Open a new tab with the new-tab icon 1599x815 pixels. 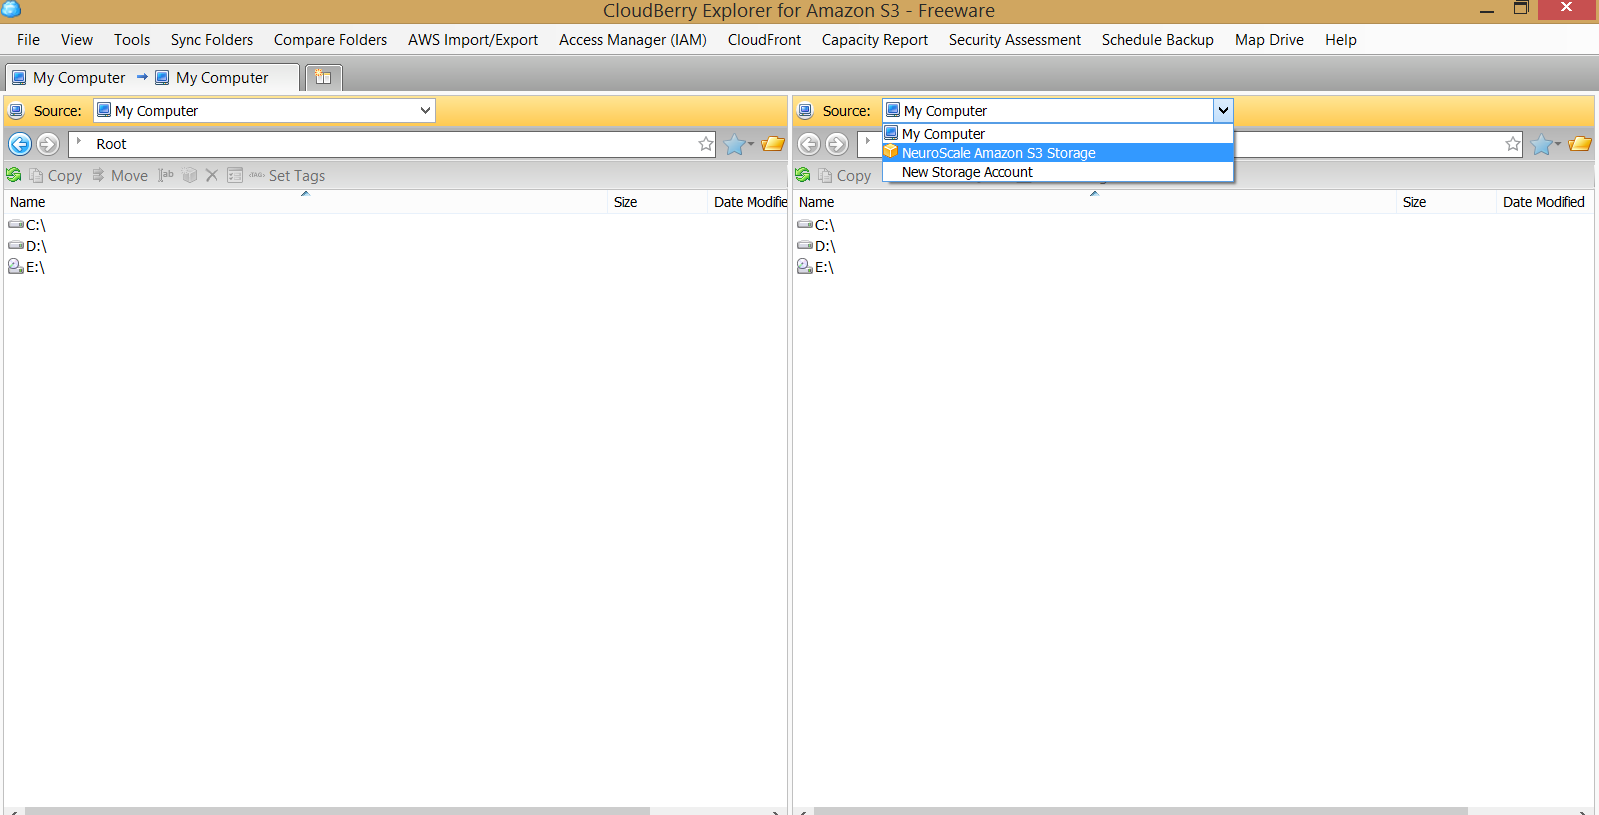point(323,77)
